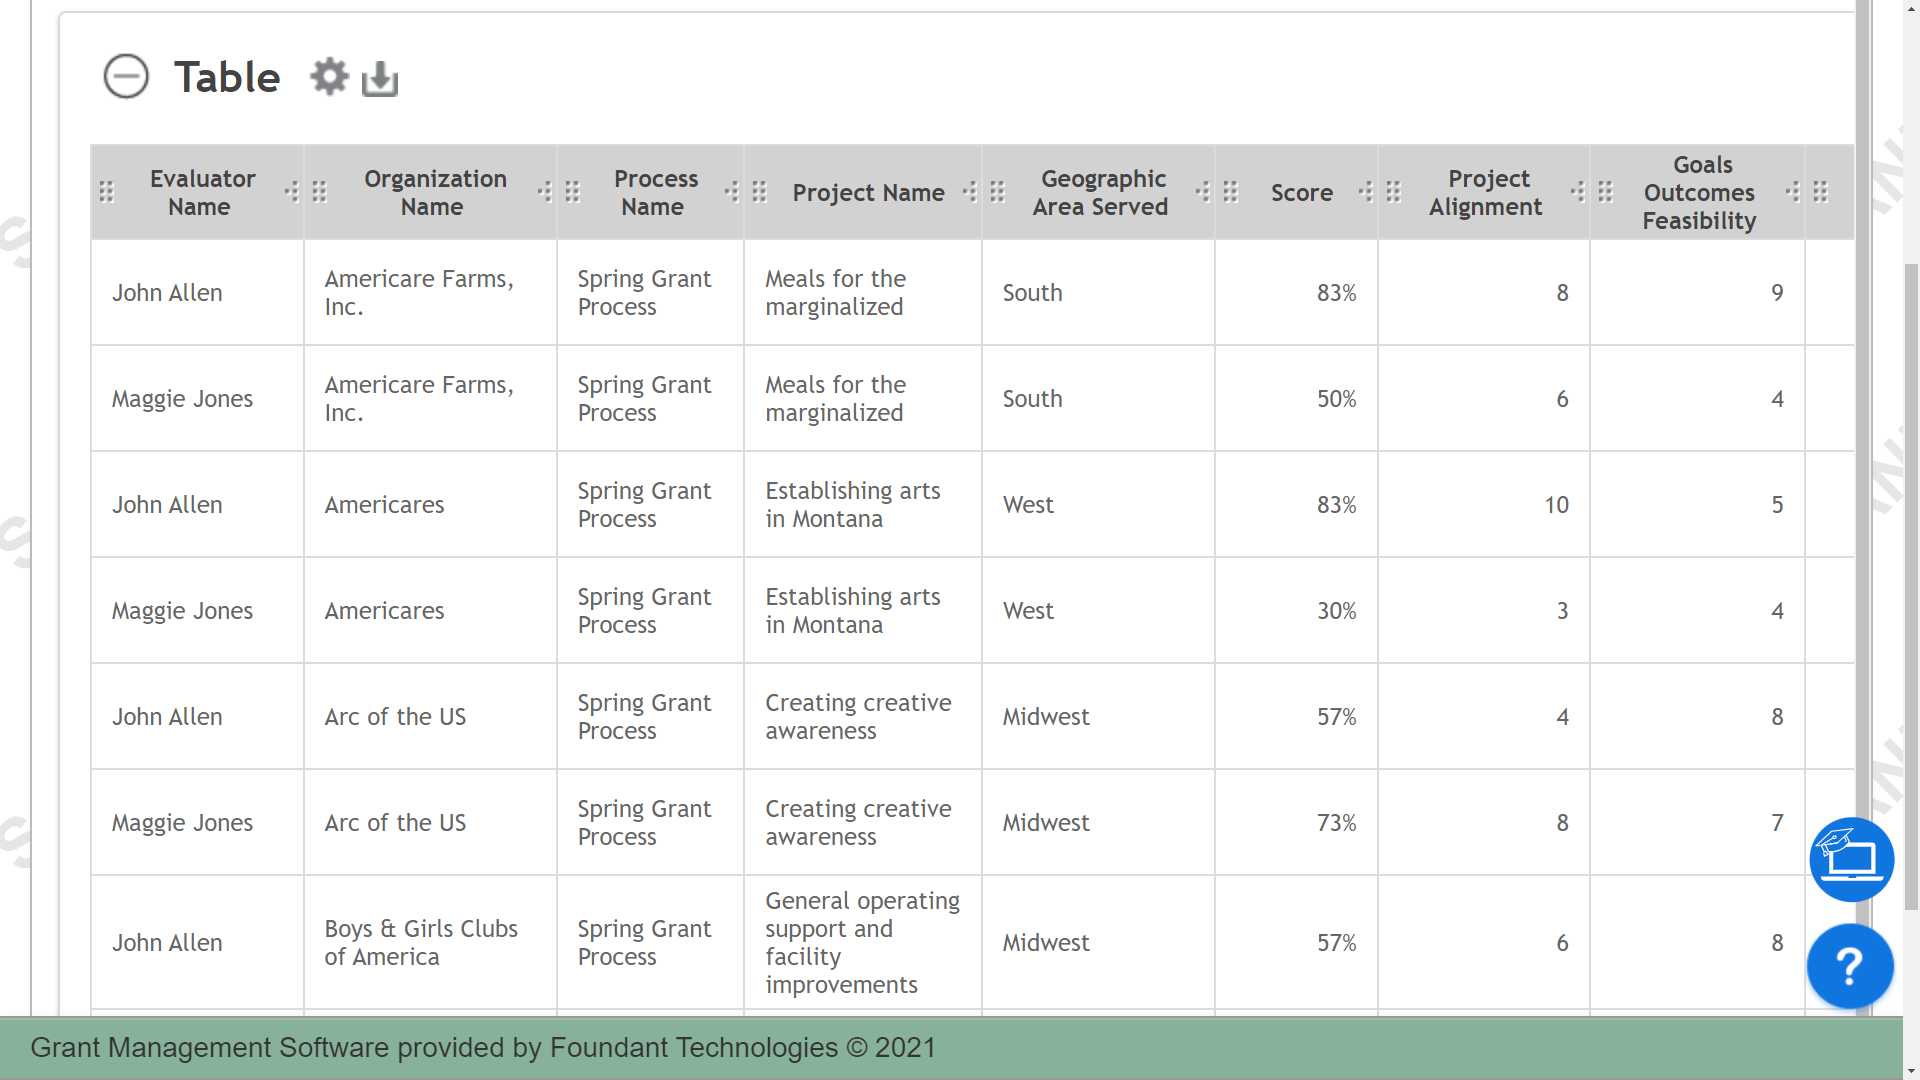This screenshot has width=1920, height=1080.
Task: Click the Geographic Area Served drag handle
Action: 998,192
